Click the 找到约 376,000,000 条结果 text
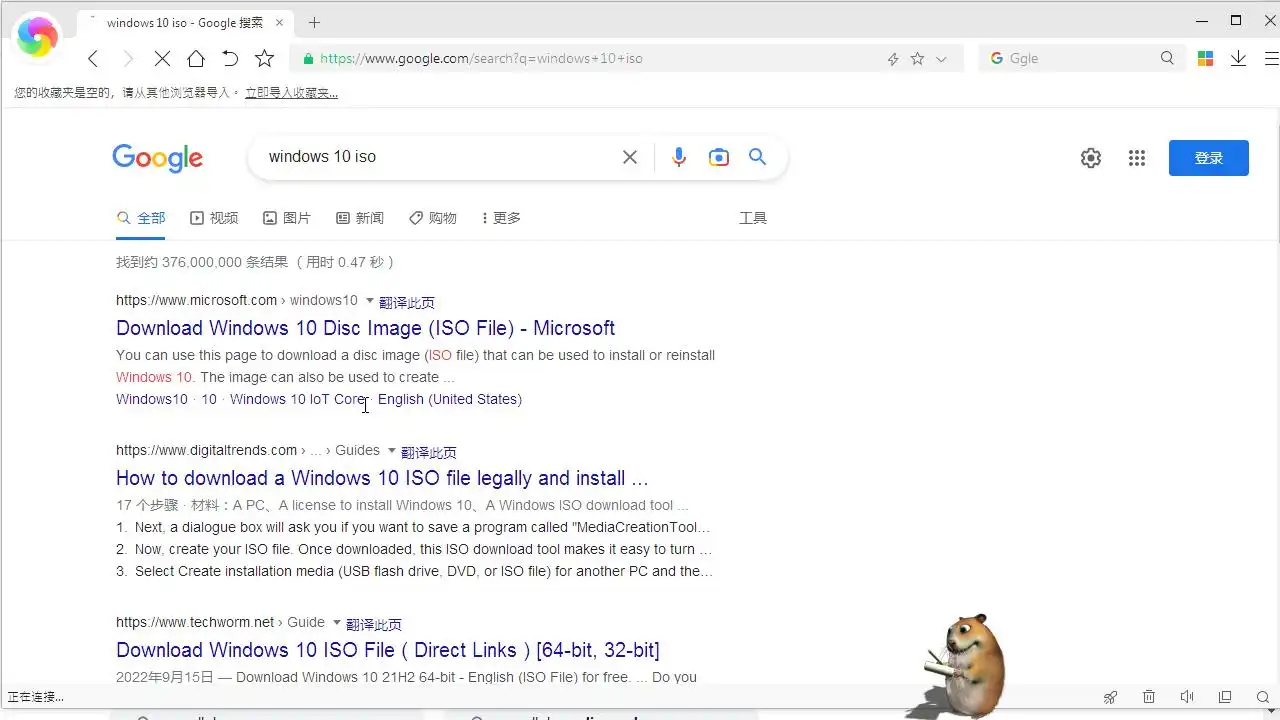Screen dimensions: 1280x720 coord(202,262)
